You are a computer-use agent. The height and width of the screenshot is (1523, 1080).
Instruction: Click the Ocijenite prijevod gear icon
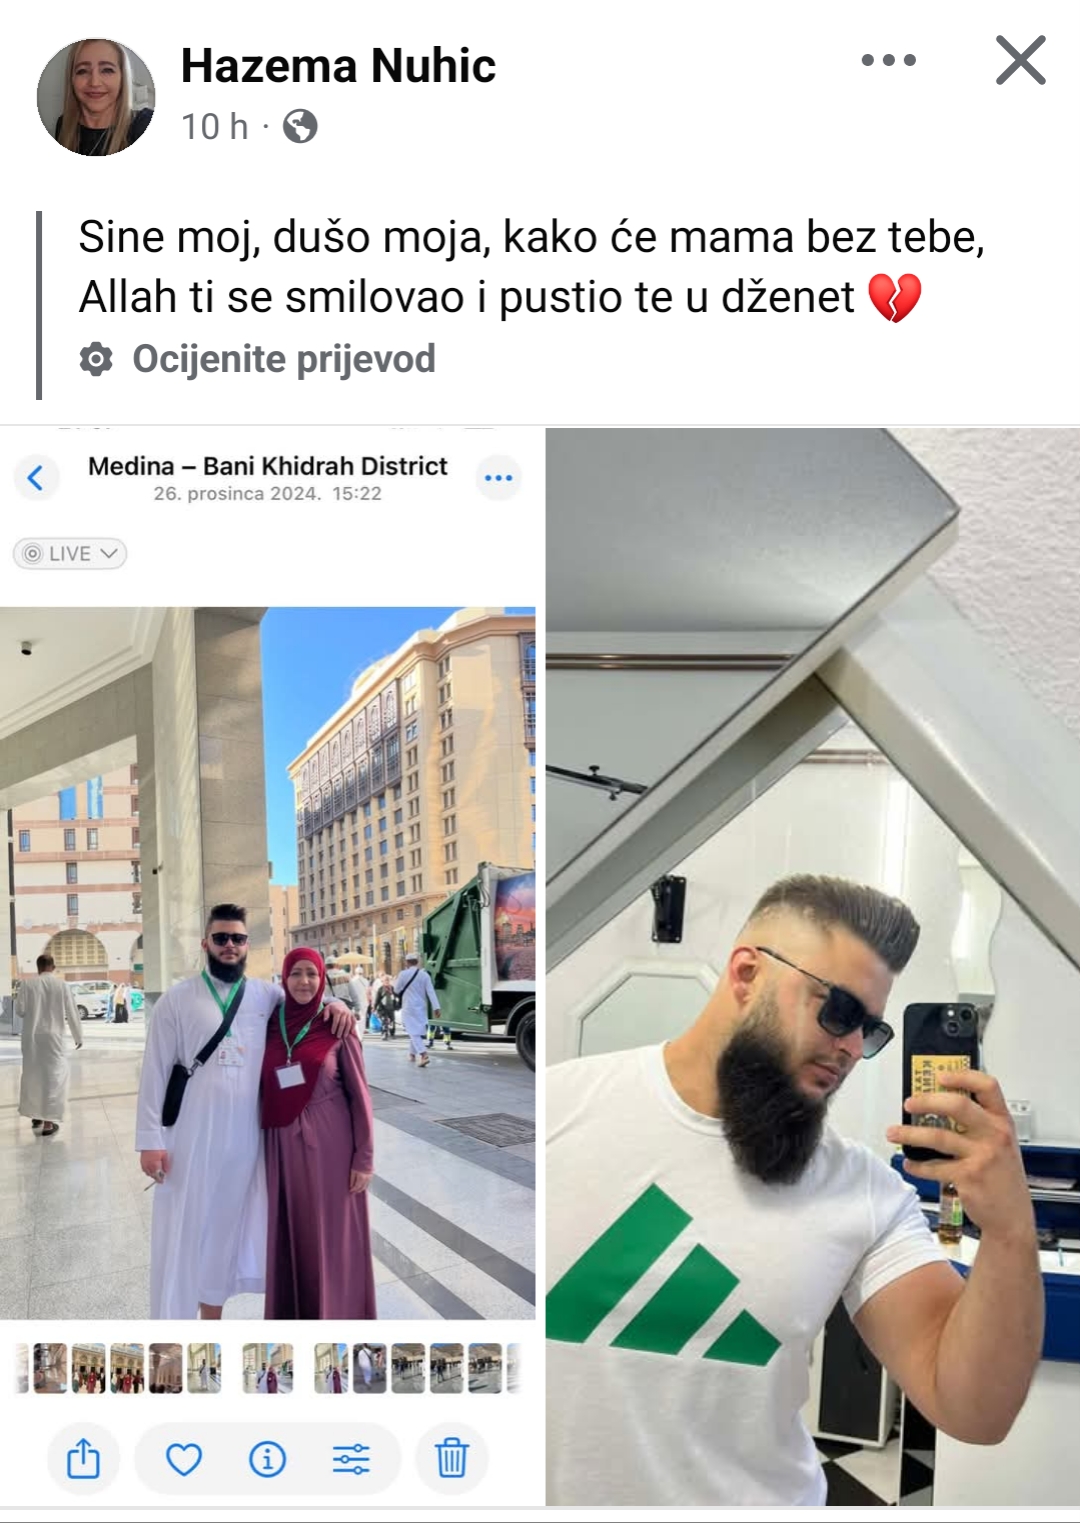tap(96, 359)
